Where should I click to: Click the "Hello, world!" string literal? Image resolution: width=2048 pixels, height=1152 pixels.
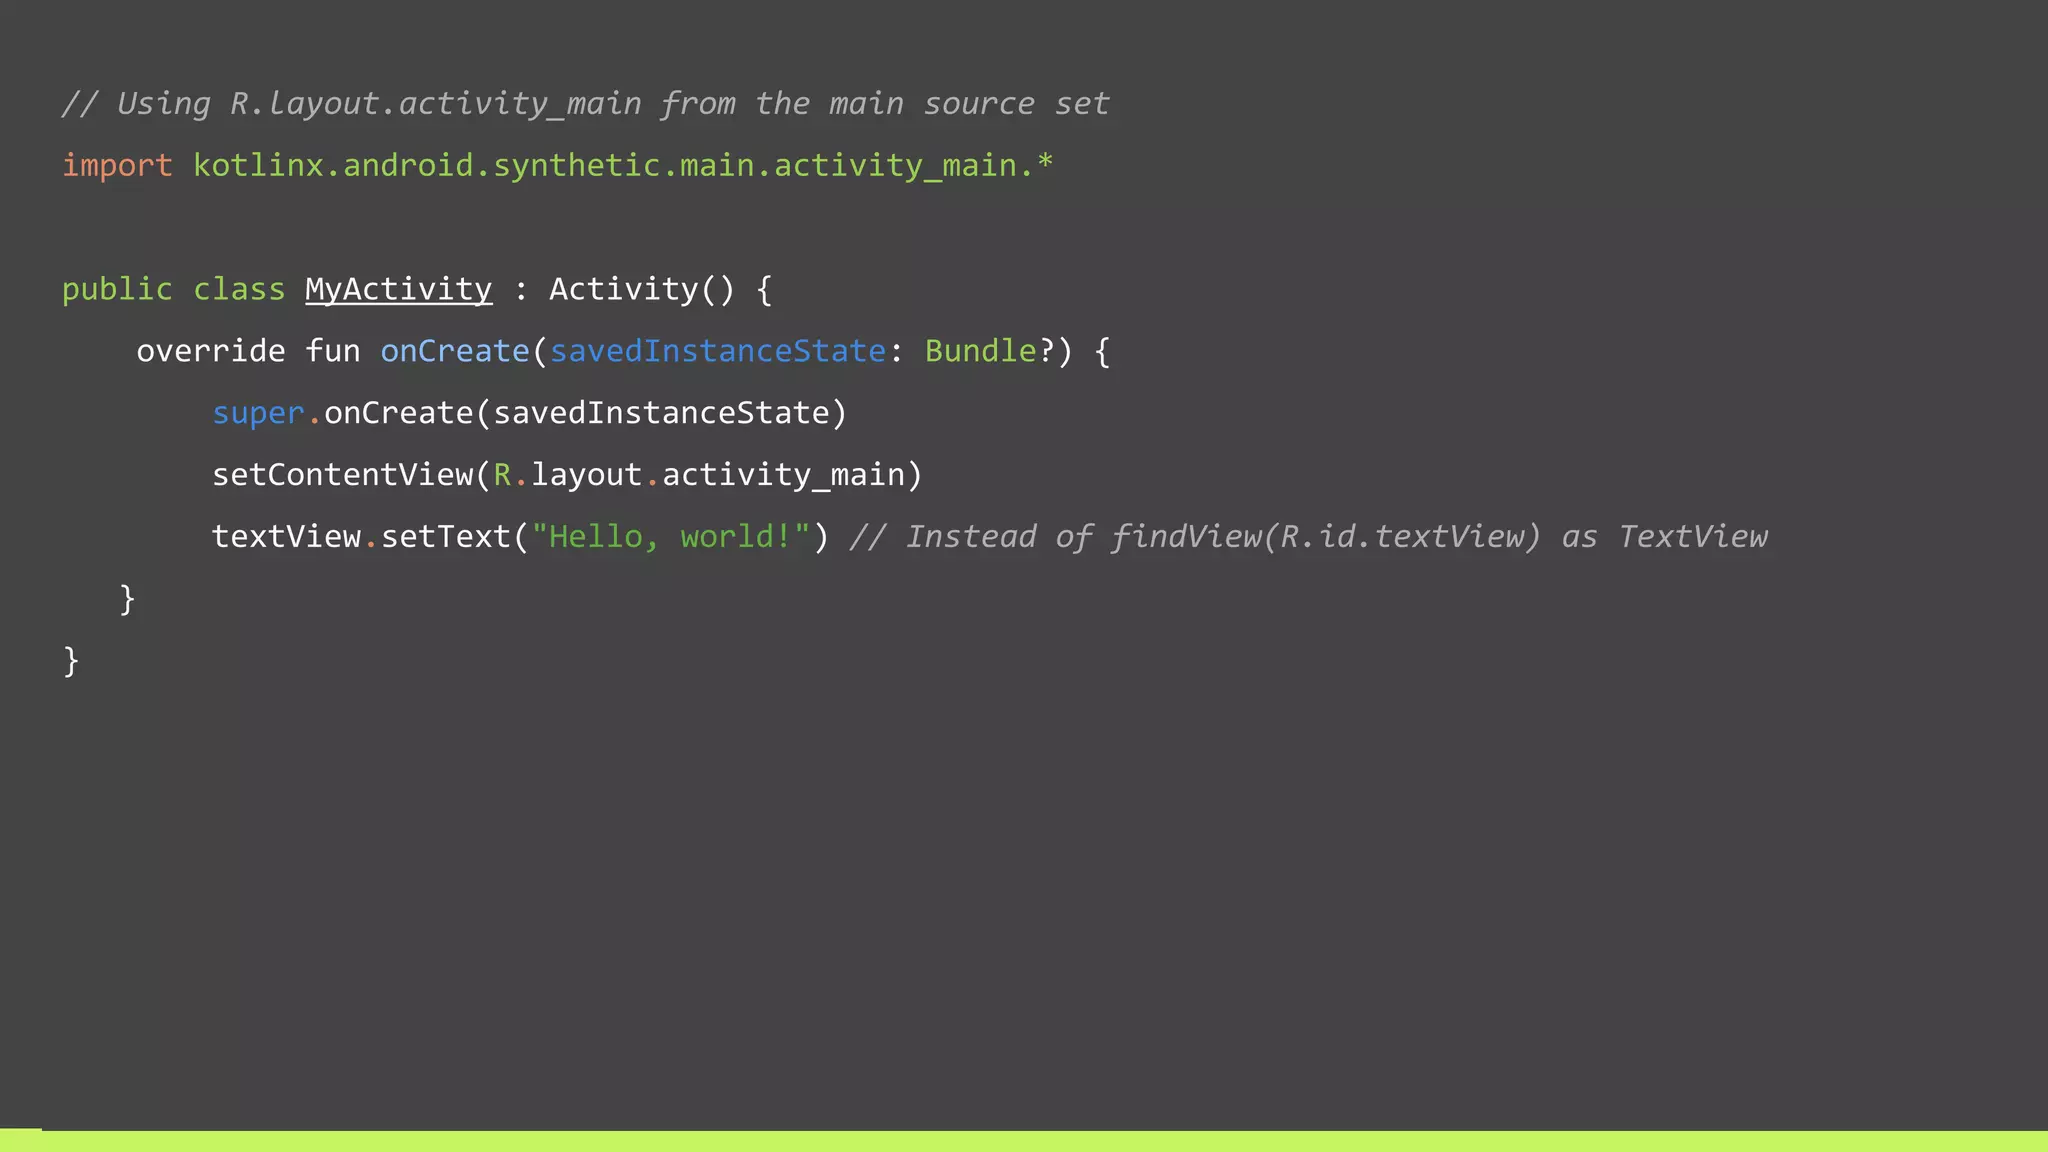(671, 538)
